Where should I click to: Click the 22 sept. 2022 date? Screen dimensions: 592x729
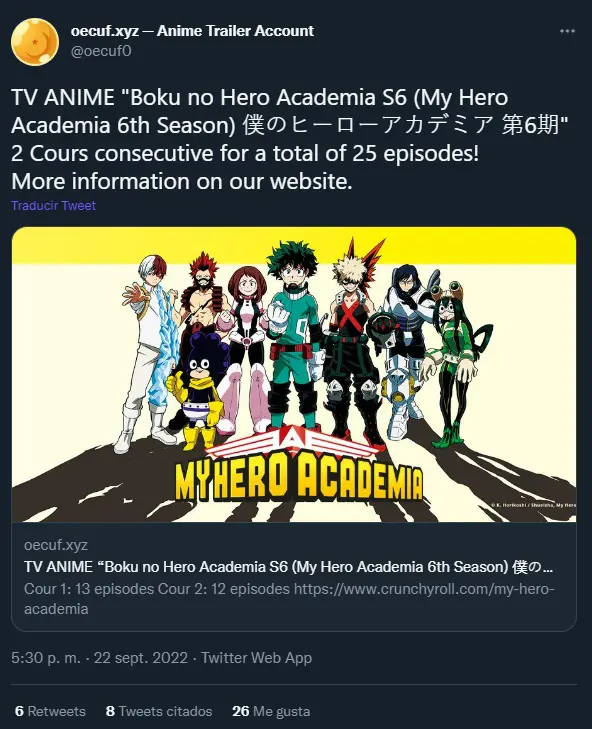tap(141, 658)
